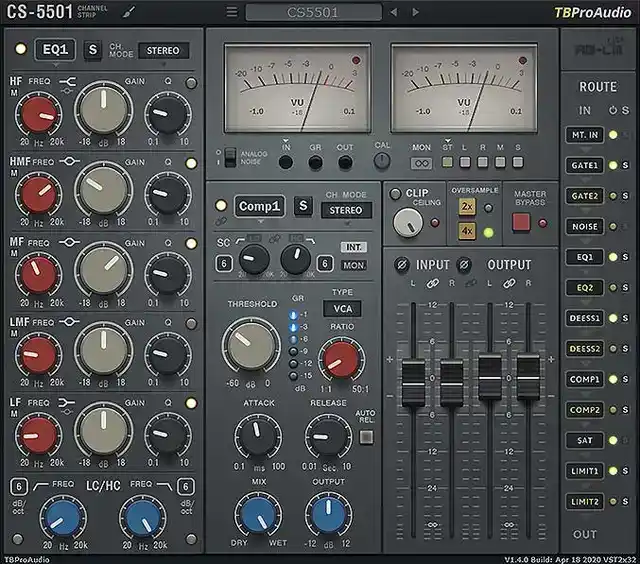Toggle EQ1 module power LED
640x564 pixels.
[x=20, y=49]
